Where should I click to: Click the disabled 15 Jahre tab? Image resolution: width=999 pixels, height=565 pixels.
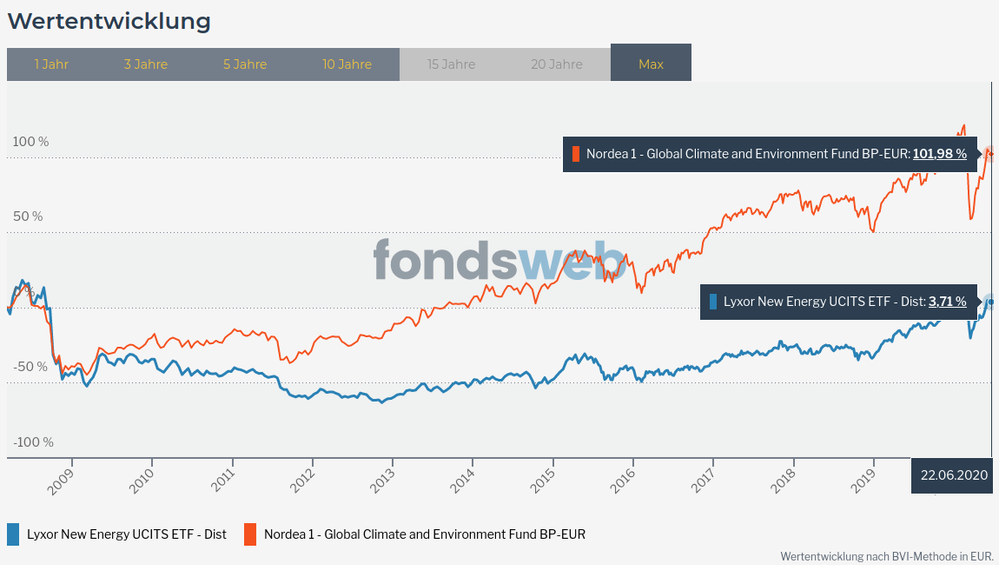point(451,64)
